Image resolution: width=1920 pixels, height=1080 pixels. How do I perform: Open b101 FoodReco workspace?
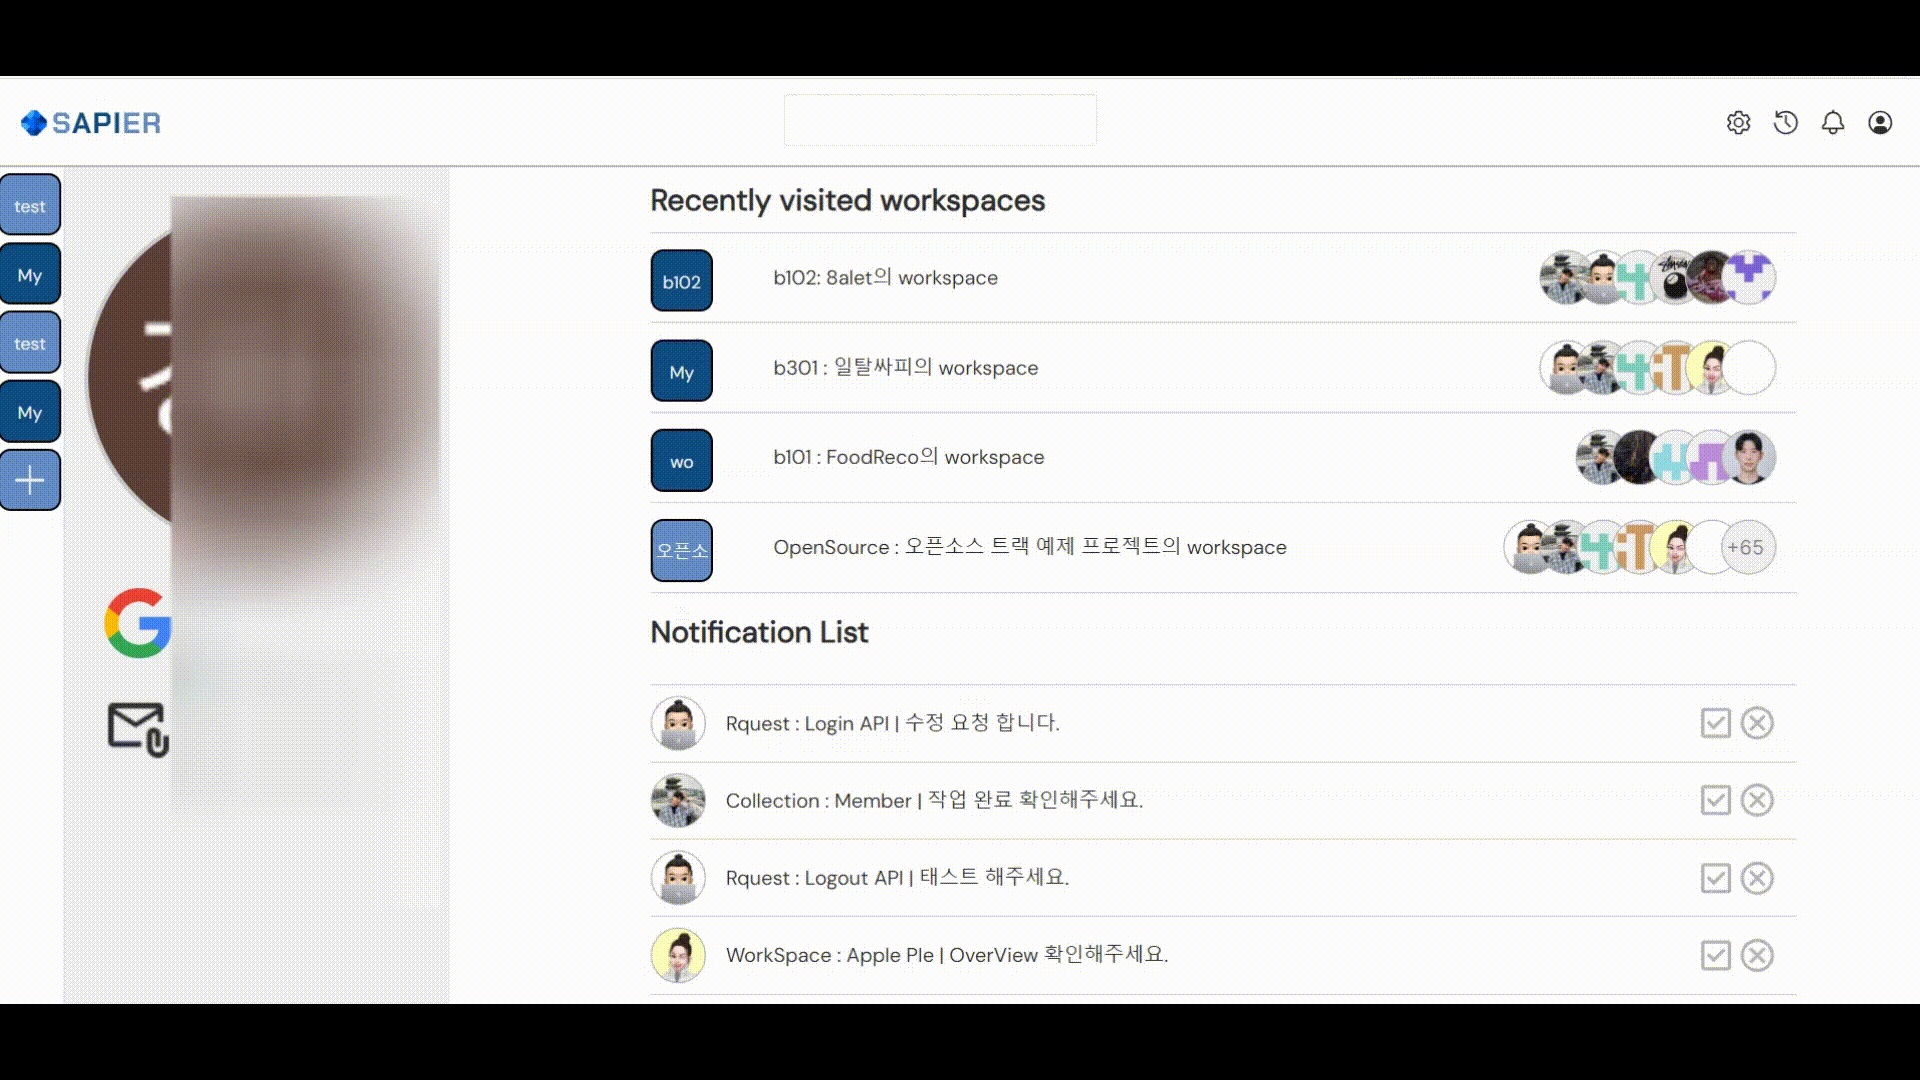pyautogui.click(x=908, y=458)
